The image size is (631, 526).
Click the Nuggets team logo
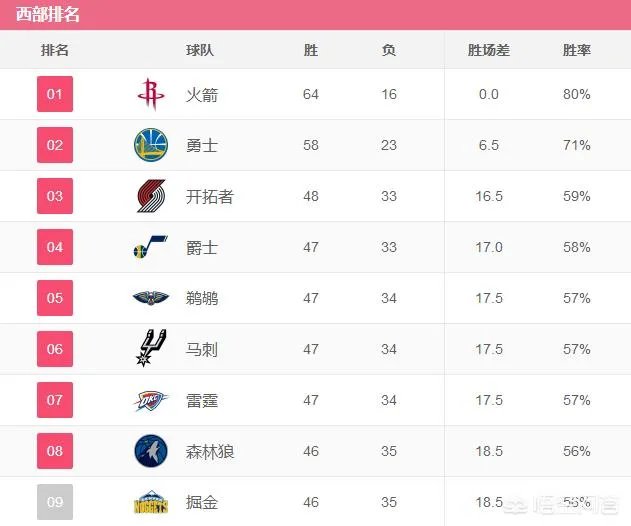[150, 502]
